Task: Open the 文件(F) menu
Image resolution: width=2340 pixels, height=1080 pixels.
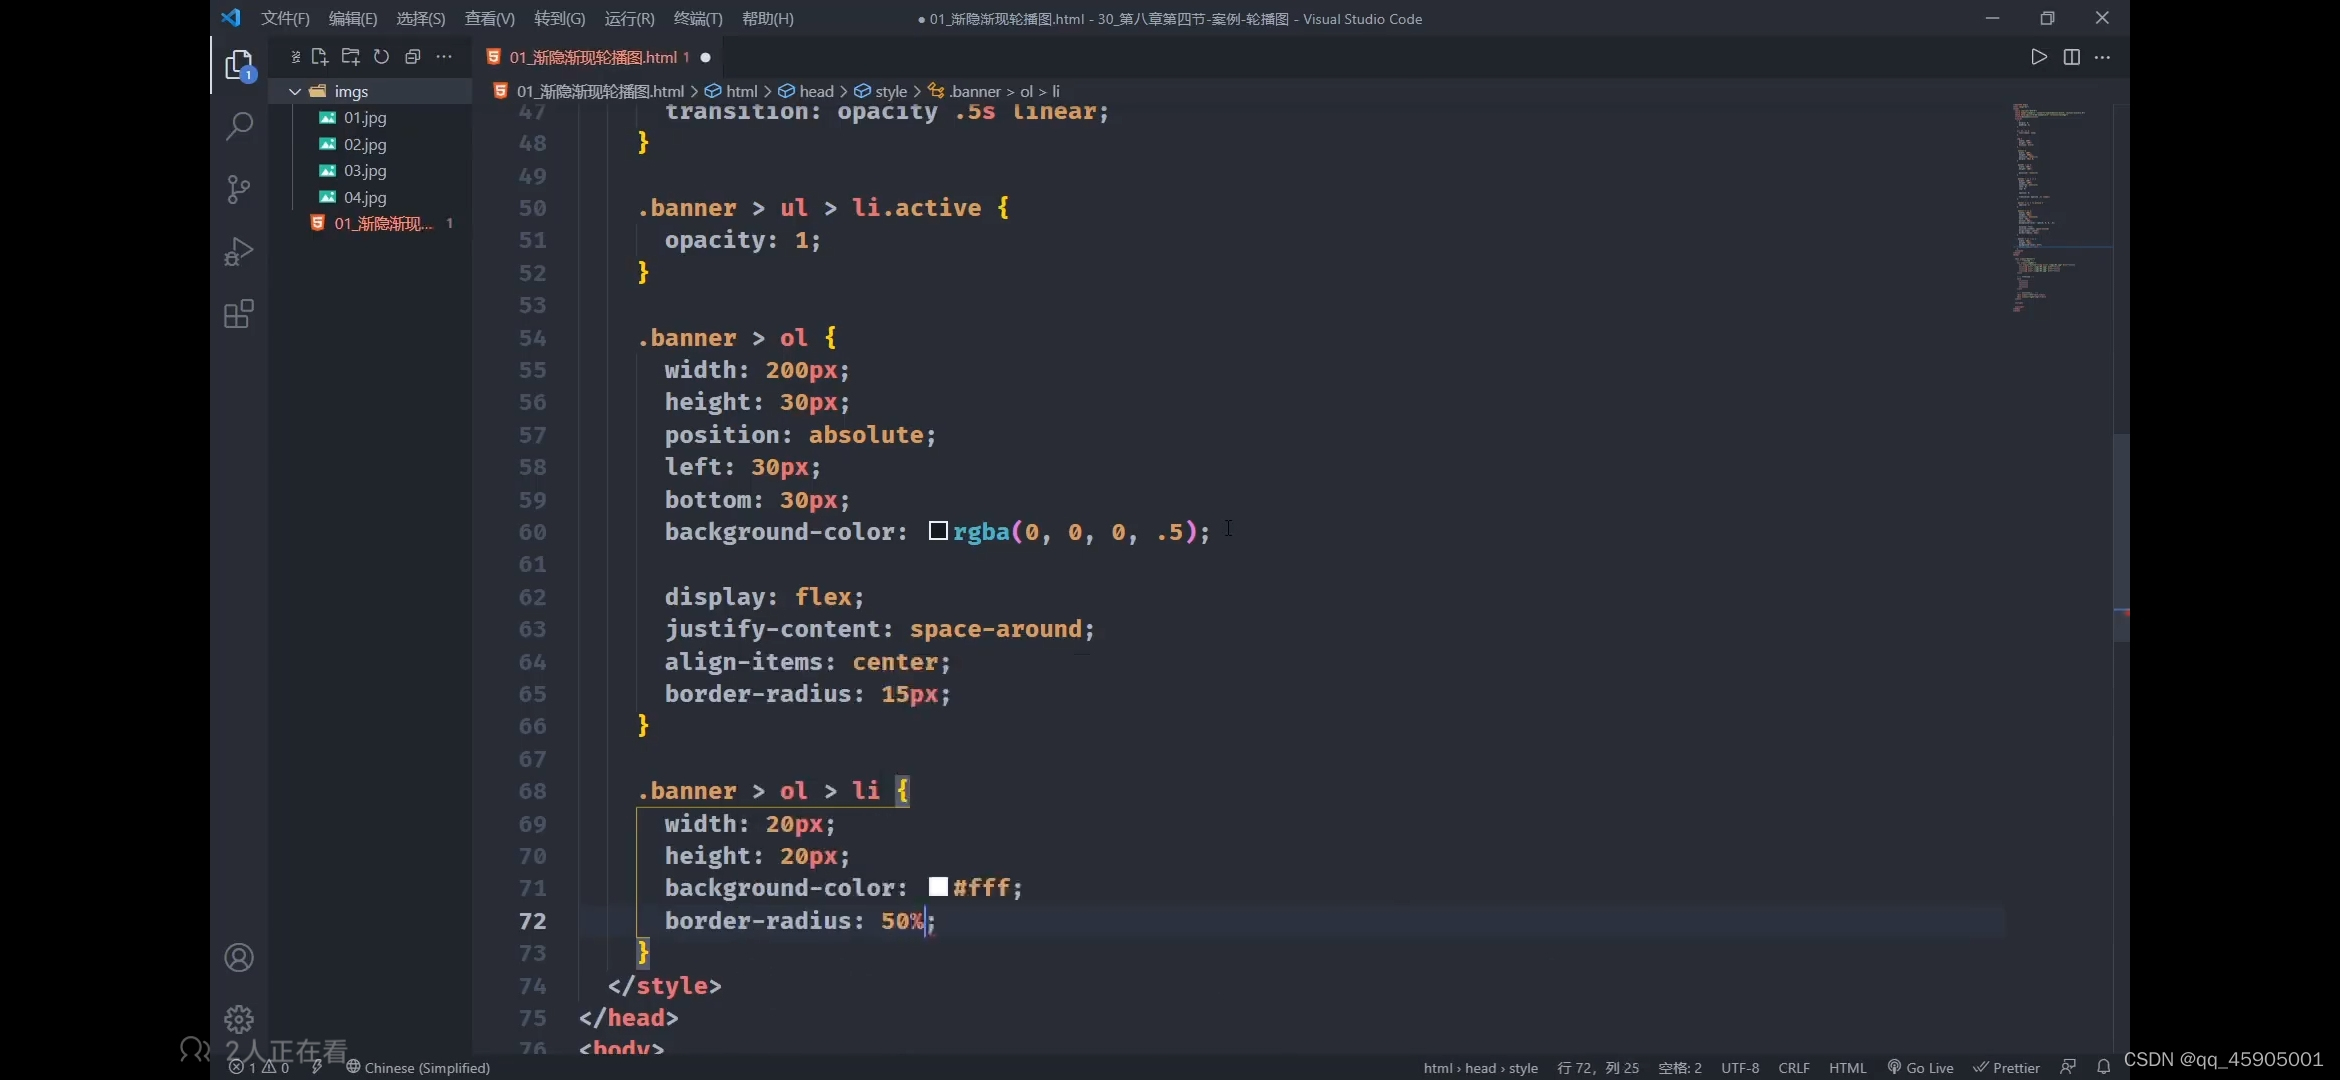Action: pos(285,18)
